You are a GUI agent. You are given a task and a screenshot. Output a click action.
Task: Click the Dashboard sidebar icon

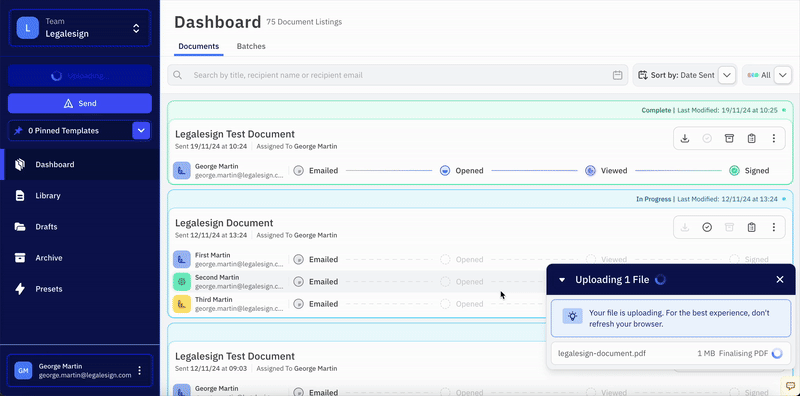click(20, 164)
